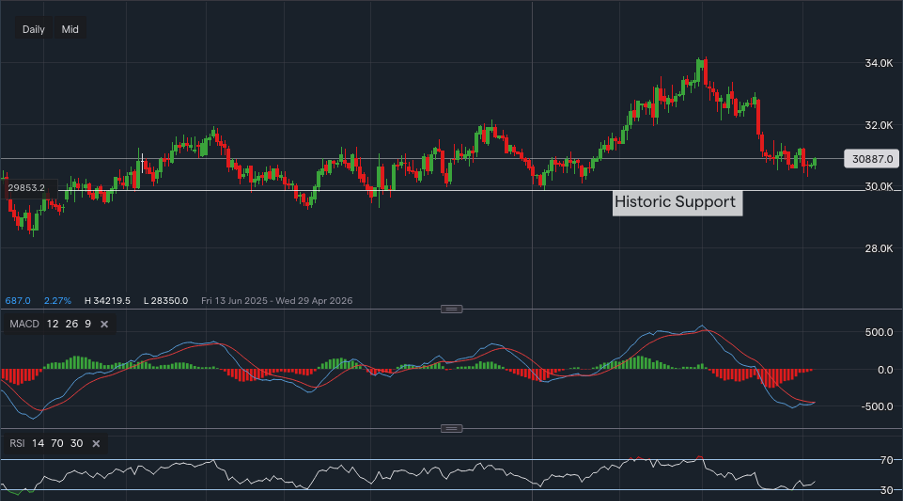Screen dimensions: 904x502
Task: Remove the MACD indicator with its X icon
Action: (105, 324)
